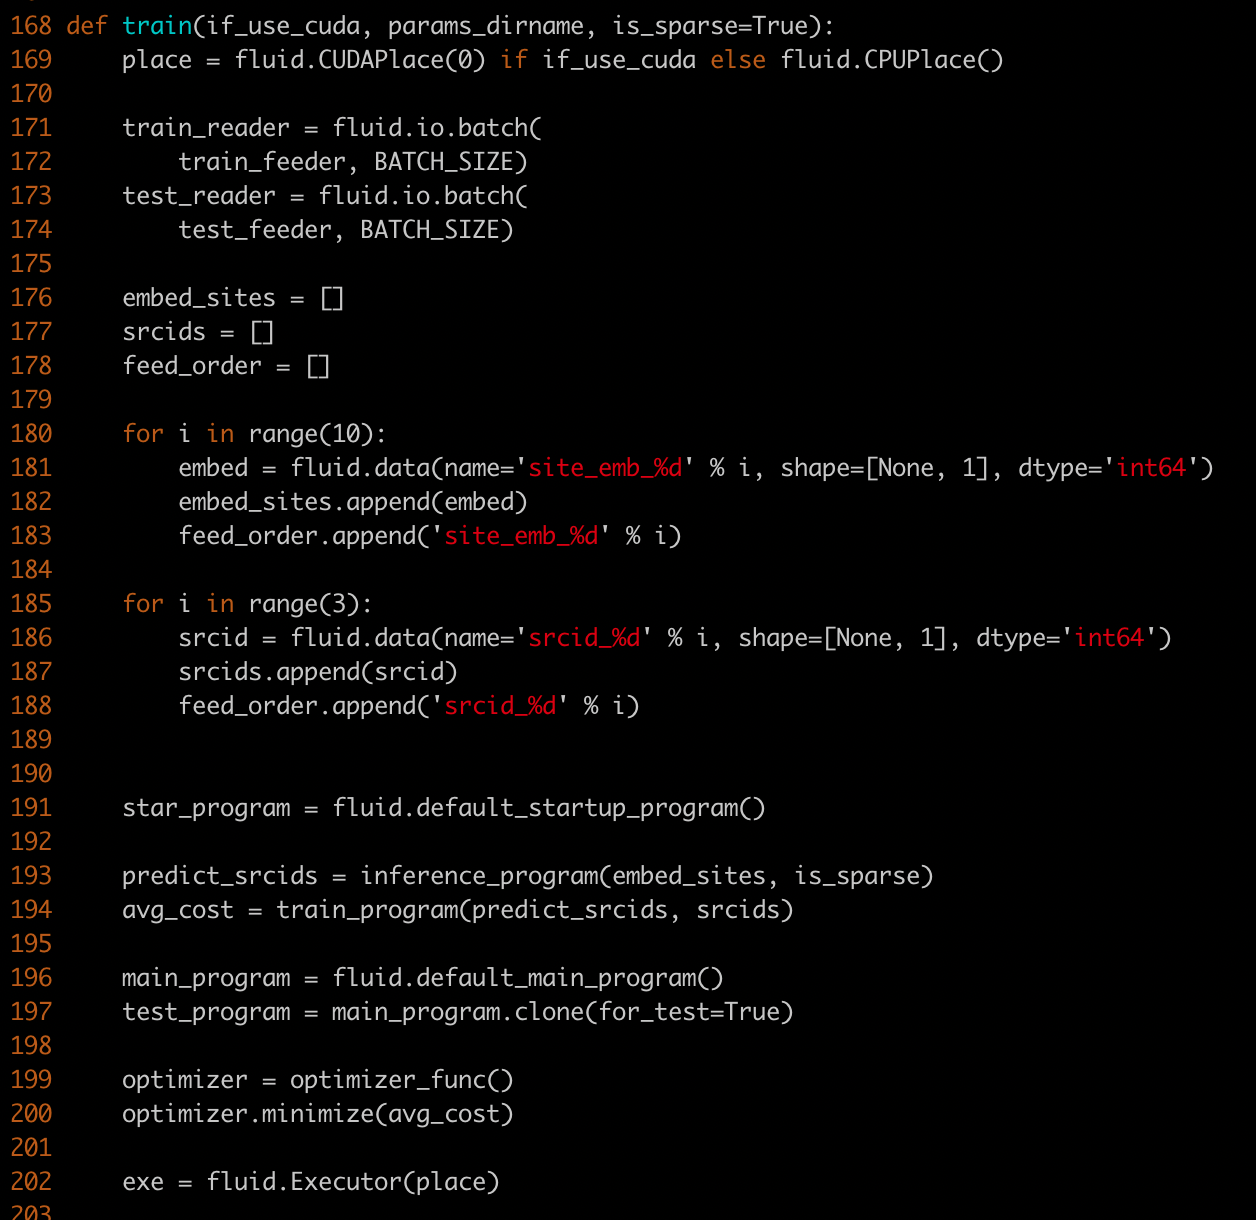Click 'embed_sites.append(embed)' on line 182
Screen dimensions: 1256x1220
(353, 501)
